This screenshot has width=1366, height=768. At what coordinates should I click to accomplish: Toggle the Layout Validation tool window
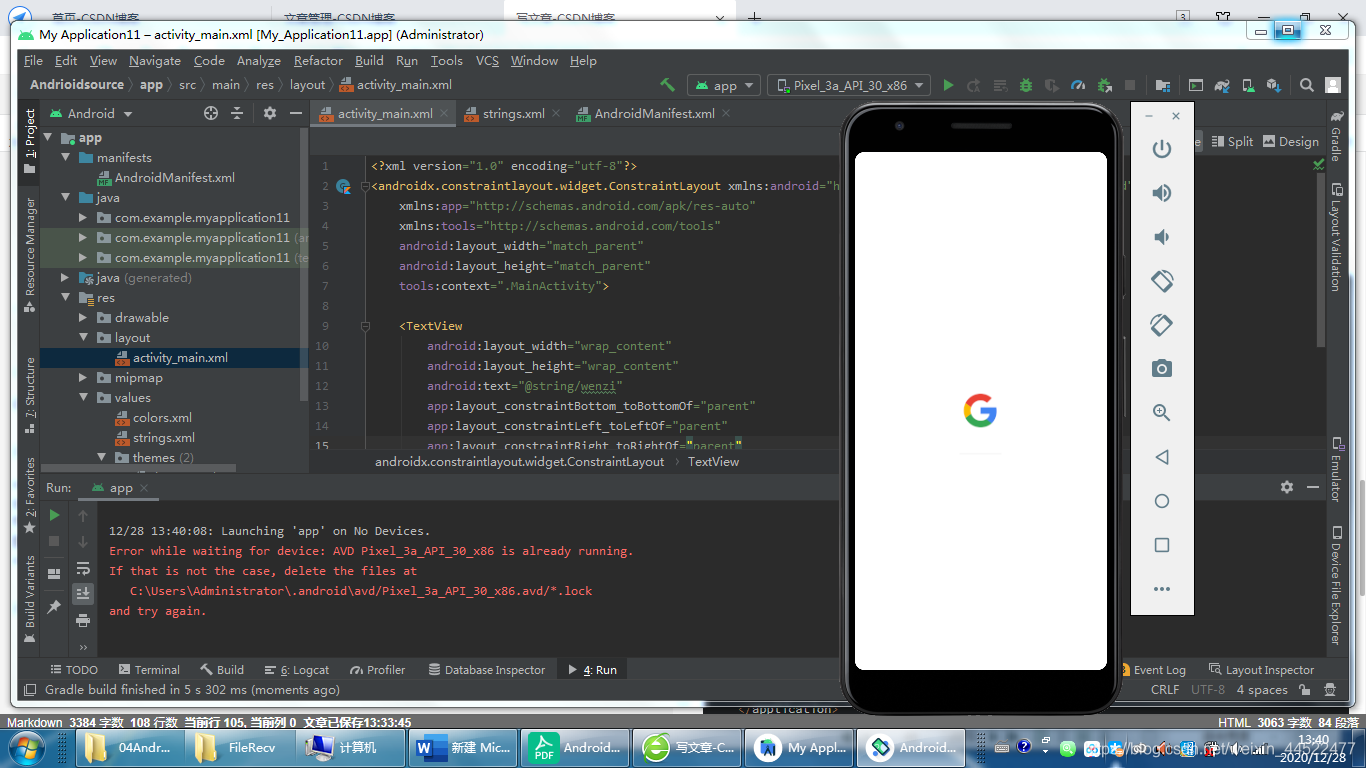(1335, 237)
